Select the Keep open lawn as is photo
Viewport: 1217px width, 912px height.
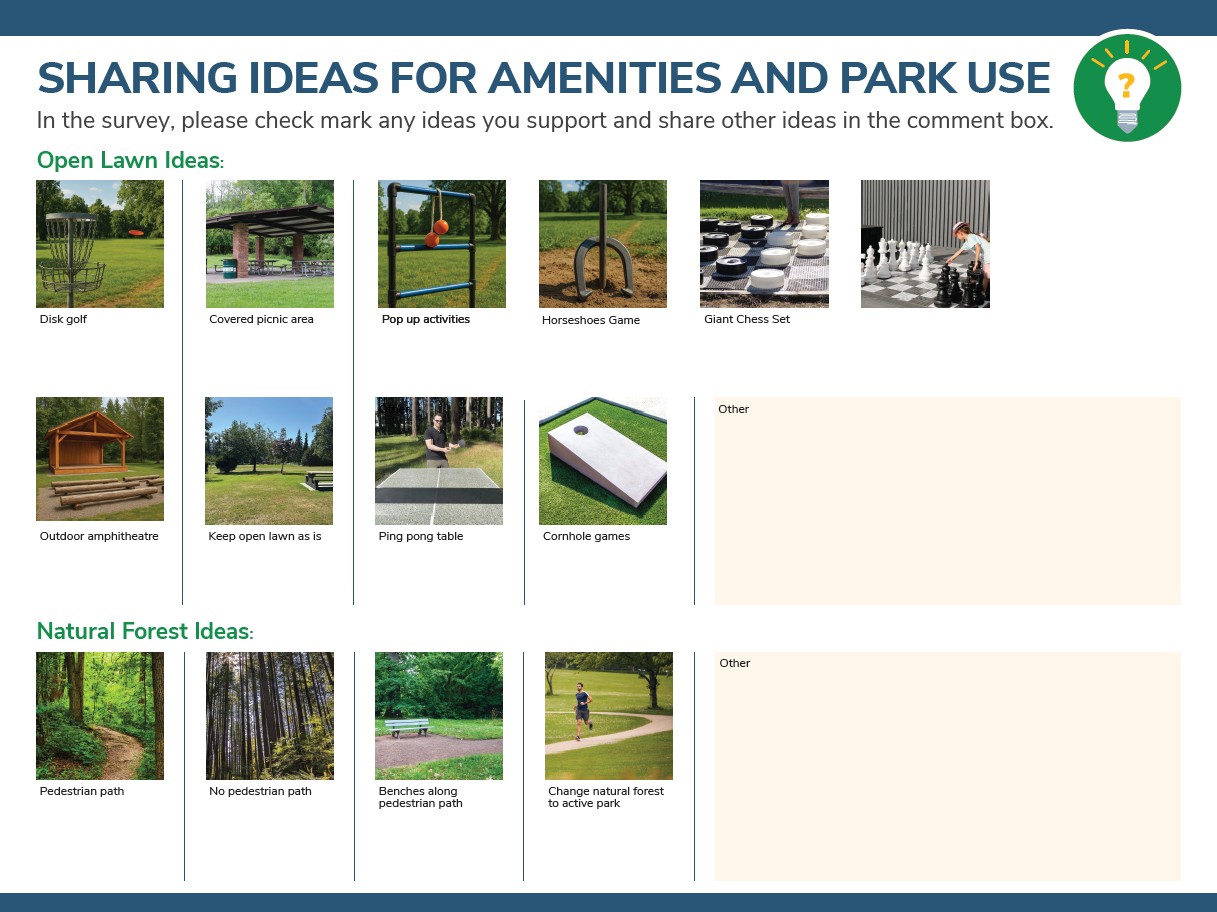click(269, 461)
